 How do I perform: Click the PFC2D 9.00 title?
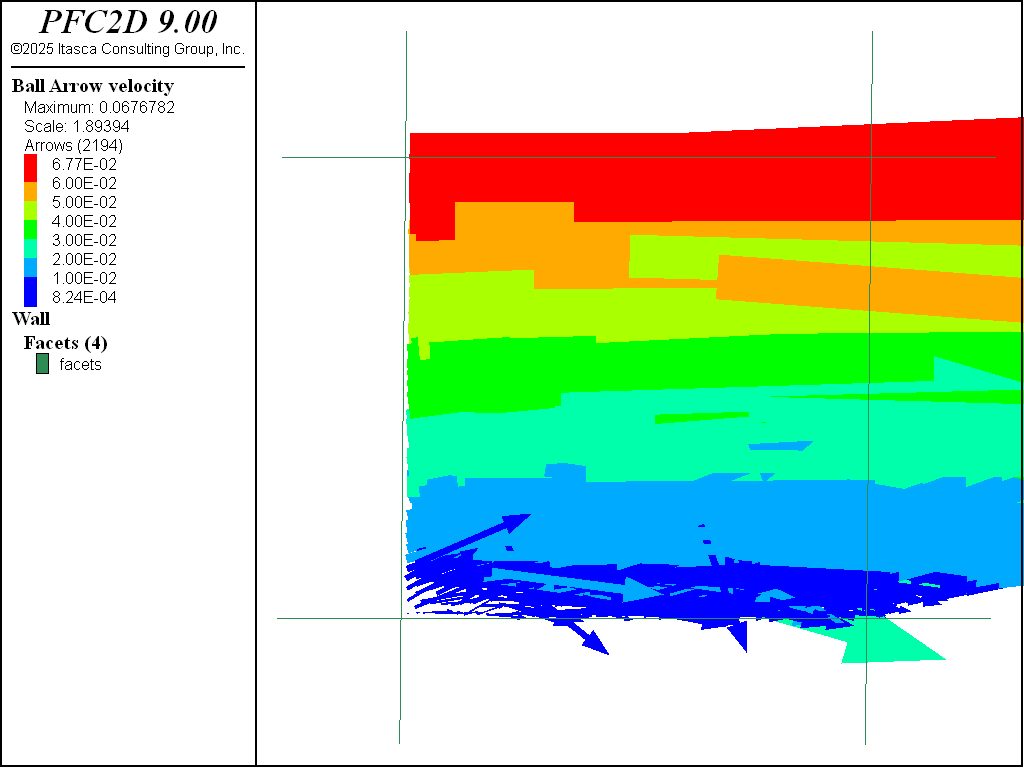(x=127, y=22)
